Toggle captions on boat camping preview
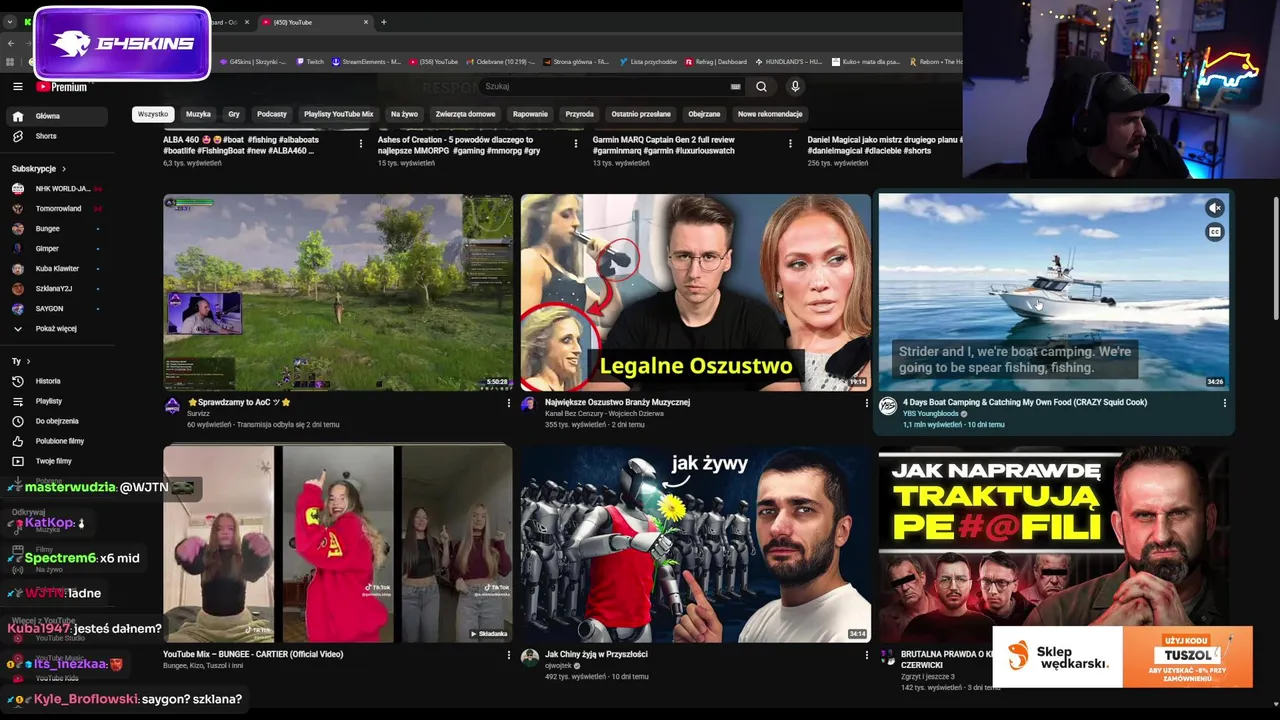The width and height of the screenshot is (1280, 720). click(x=1215, y=232)
